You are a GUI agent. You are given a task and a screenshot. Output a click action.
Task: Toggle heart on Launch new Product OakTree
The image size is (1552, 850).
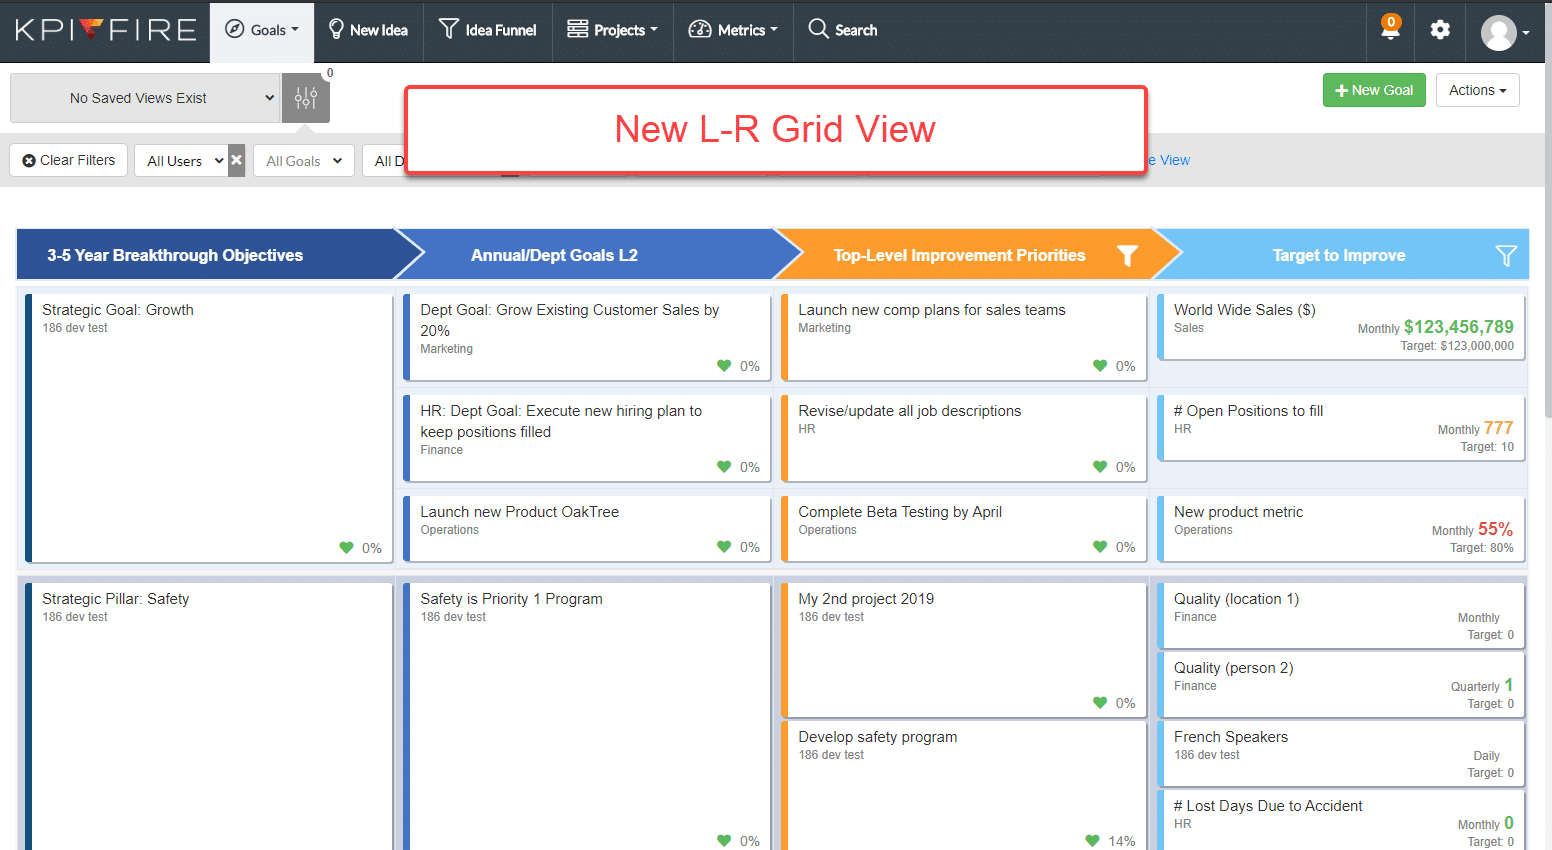pos(724,547)
